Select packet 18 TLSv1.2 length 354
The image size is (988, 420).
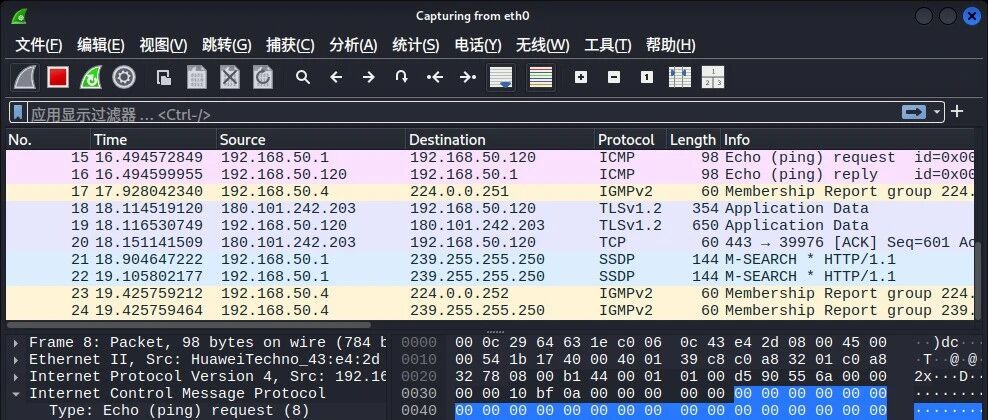[x=490, y=208]
